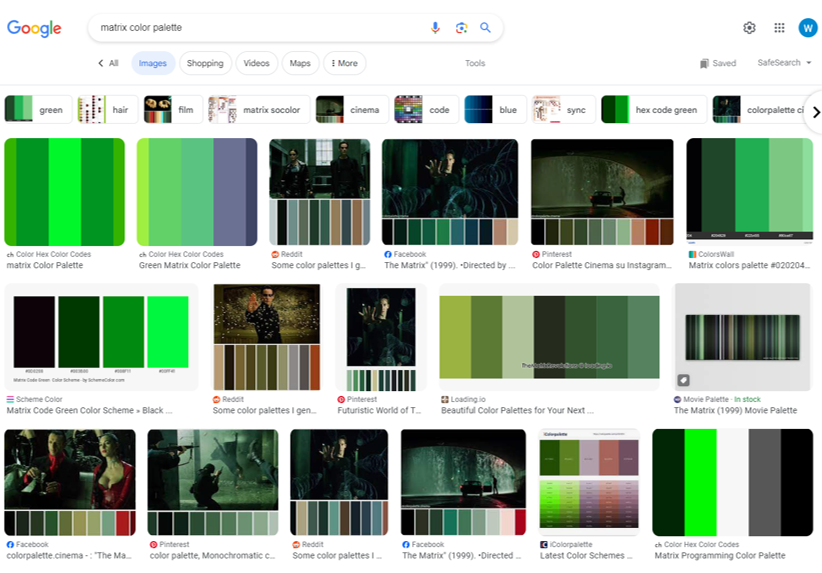Click the magnifying glass search button
The width and height of the screenshot is (822, 573).
486,28
